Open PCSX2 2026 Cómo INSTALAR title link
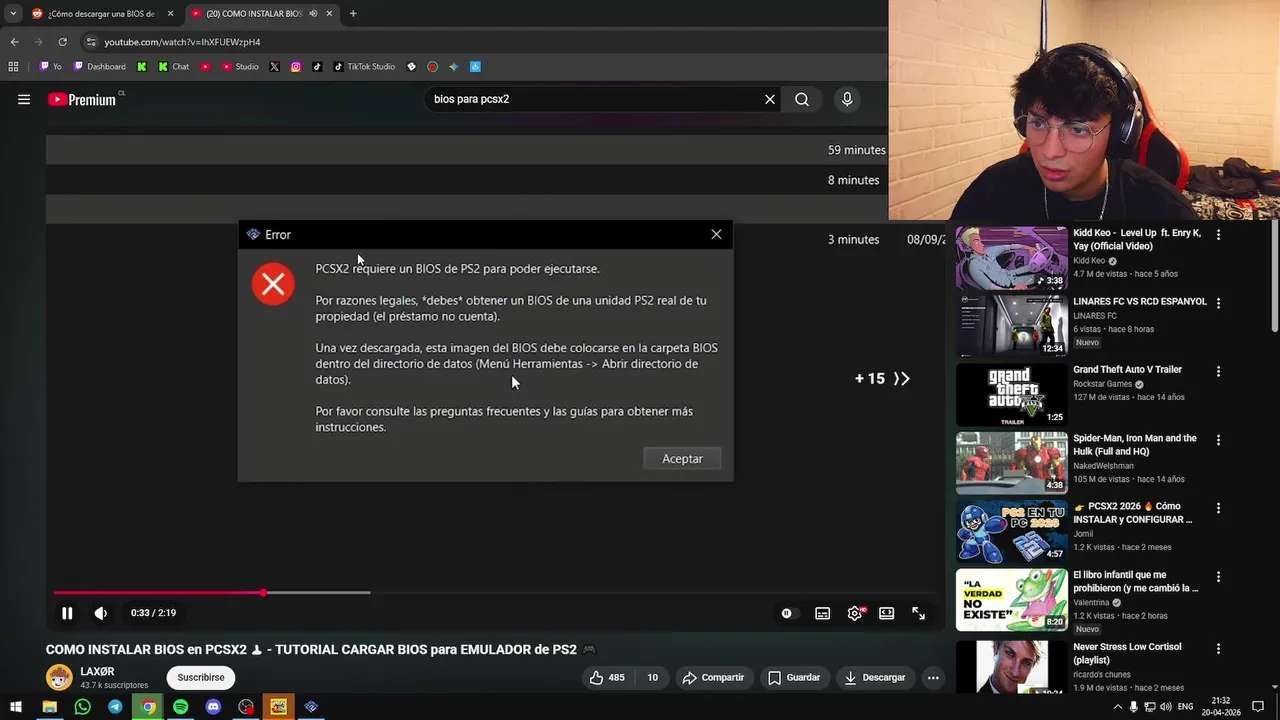The image size is (1280, 720). [x=1133, y=513]
